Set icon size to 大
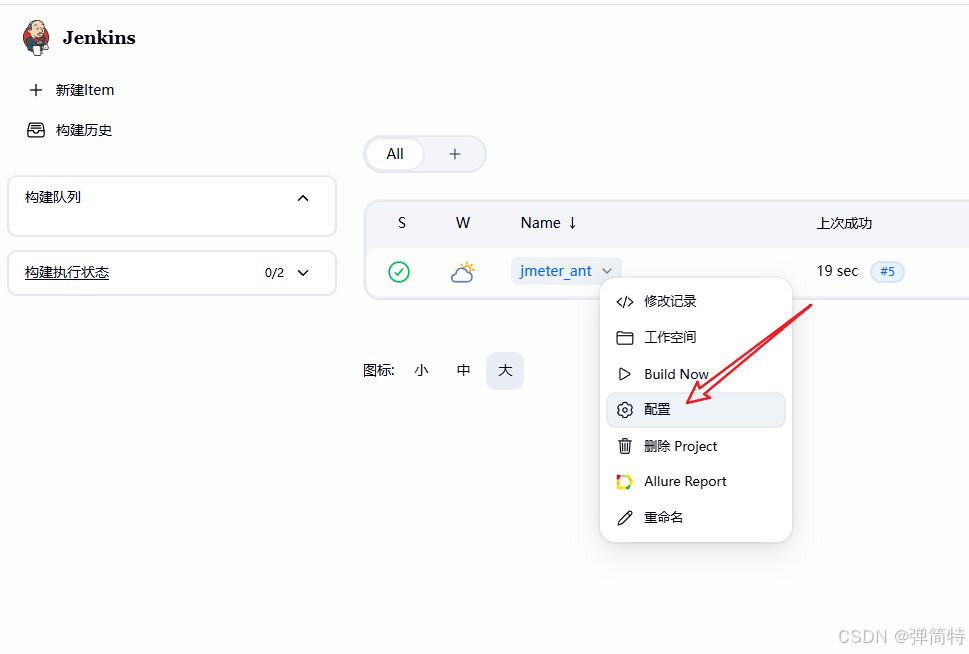The height and width of the screenshot is (654, 969). (x=505, y=371)
